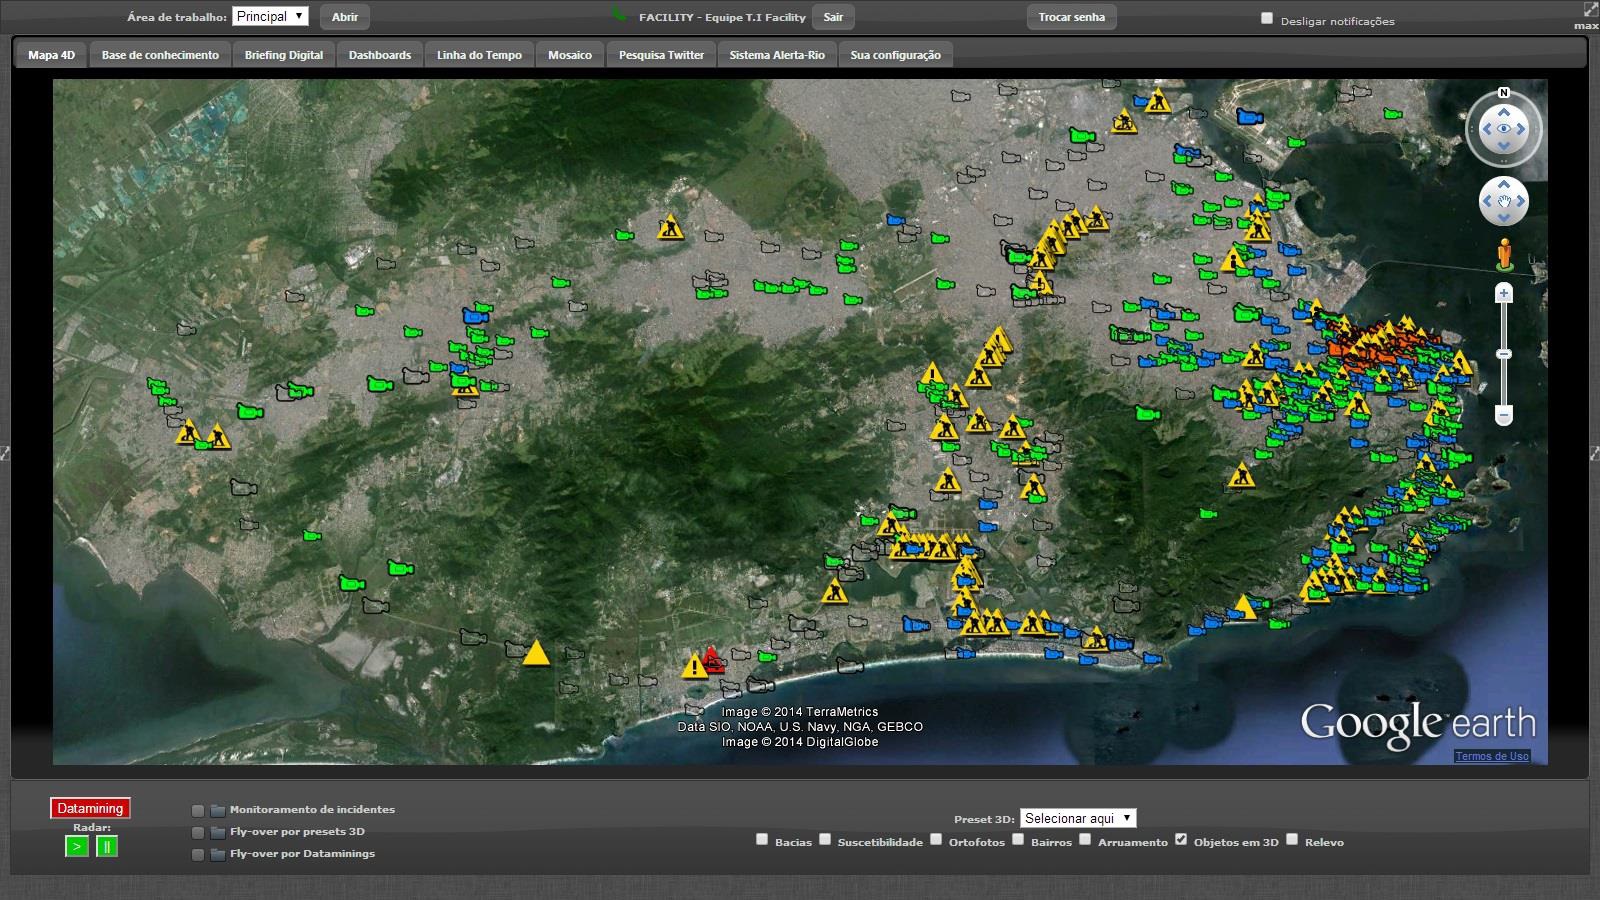Click the eye icon in the look control
The height and width of the screenshot is (900, 1600).
pos(1504,129)
